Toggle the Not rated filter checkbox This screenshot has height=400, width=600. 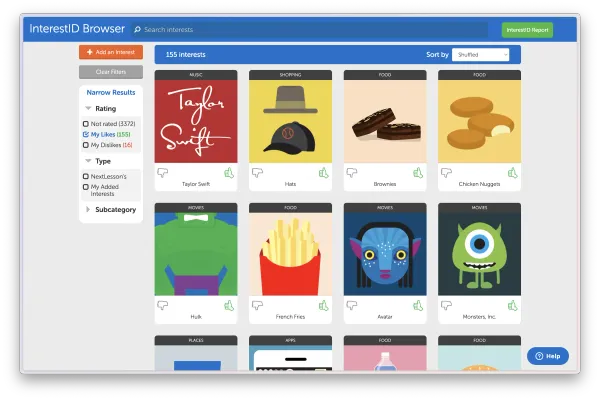[86, 124]
